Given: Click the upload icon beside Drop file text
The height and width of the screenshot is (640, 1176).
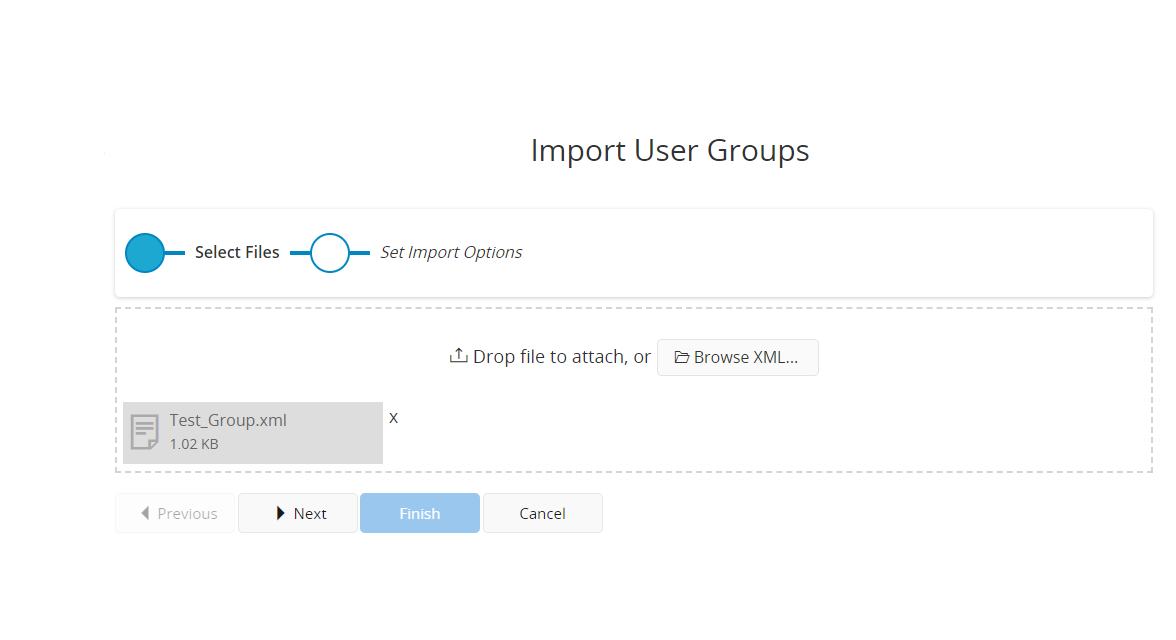Looking at the screenshot, I should tap(458, 356).
